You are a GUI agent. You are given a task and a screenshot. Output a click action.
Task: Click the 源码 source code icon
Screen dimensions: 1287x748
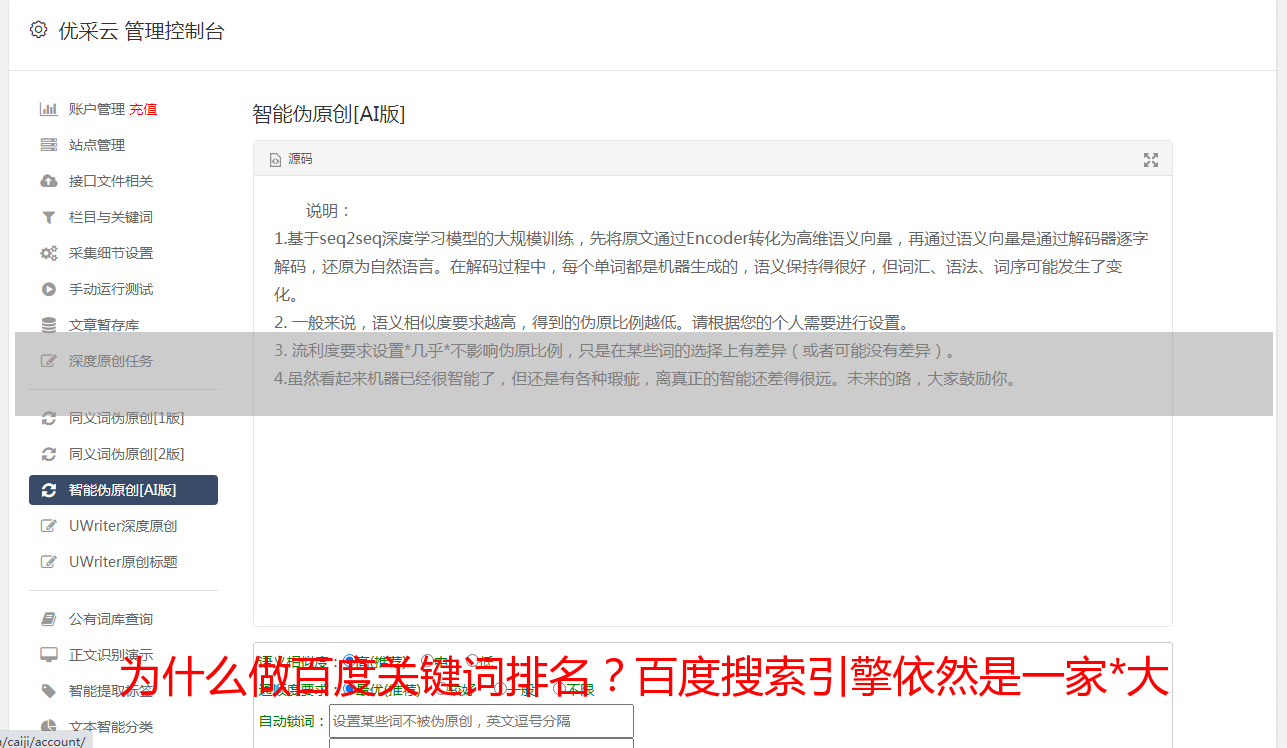coord(275,160)
